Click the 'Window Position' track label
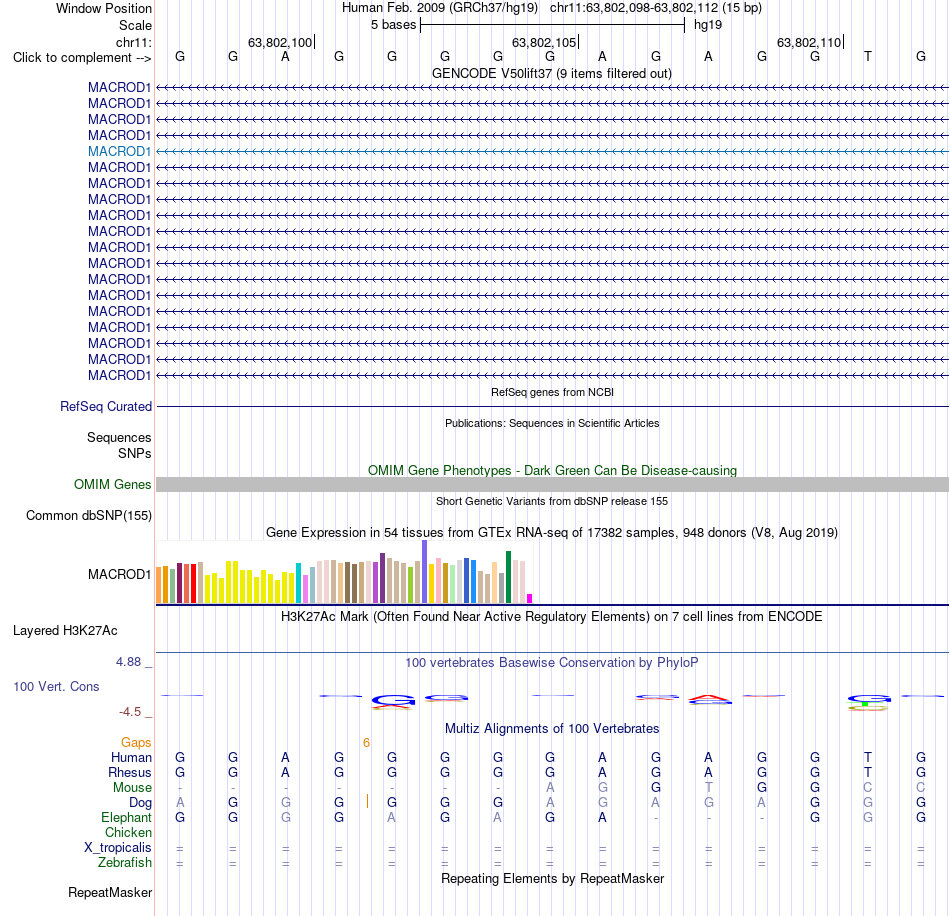This screenshot has height=916, width=950. (104, 8)
